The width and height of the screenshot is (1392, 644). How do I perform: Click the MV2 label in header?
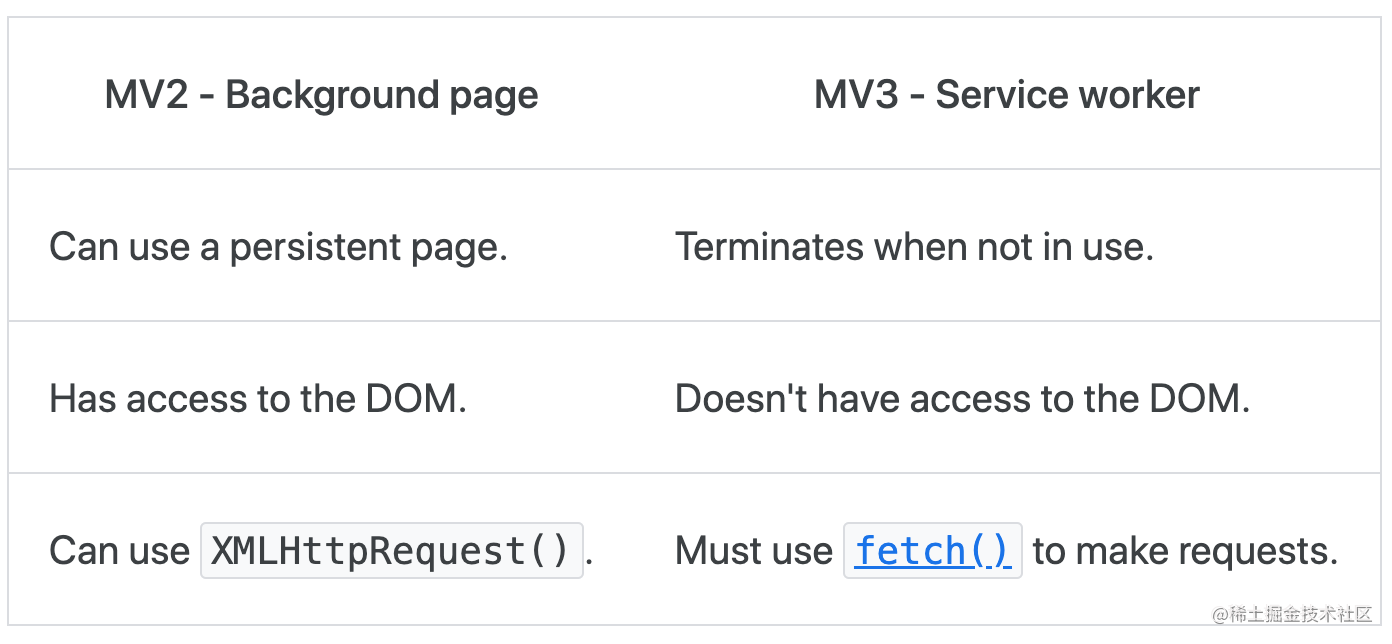coord(146,95)
